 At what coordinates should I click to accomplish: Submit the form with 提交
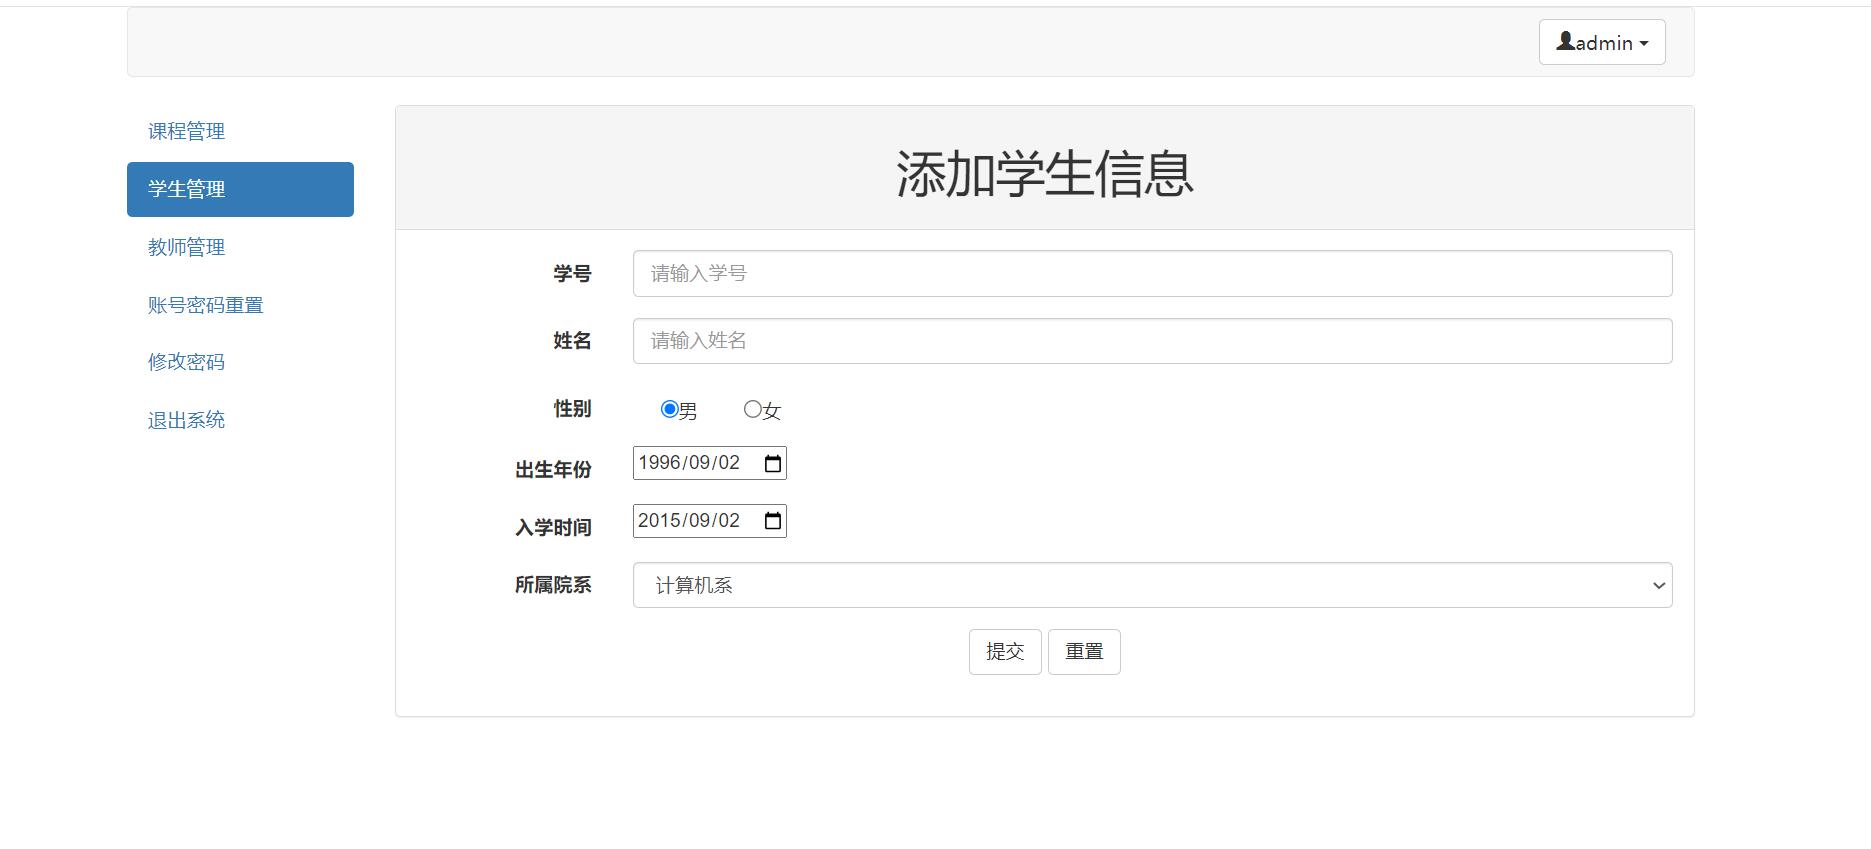1005,652
